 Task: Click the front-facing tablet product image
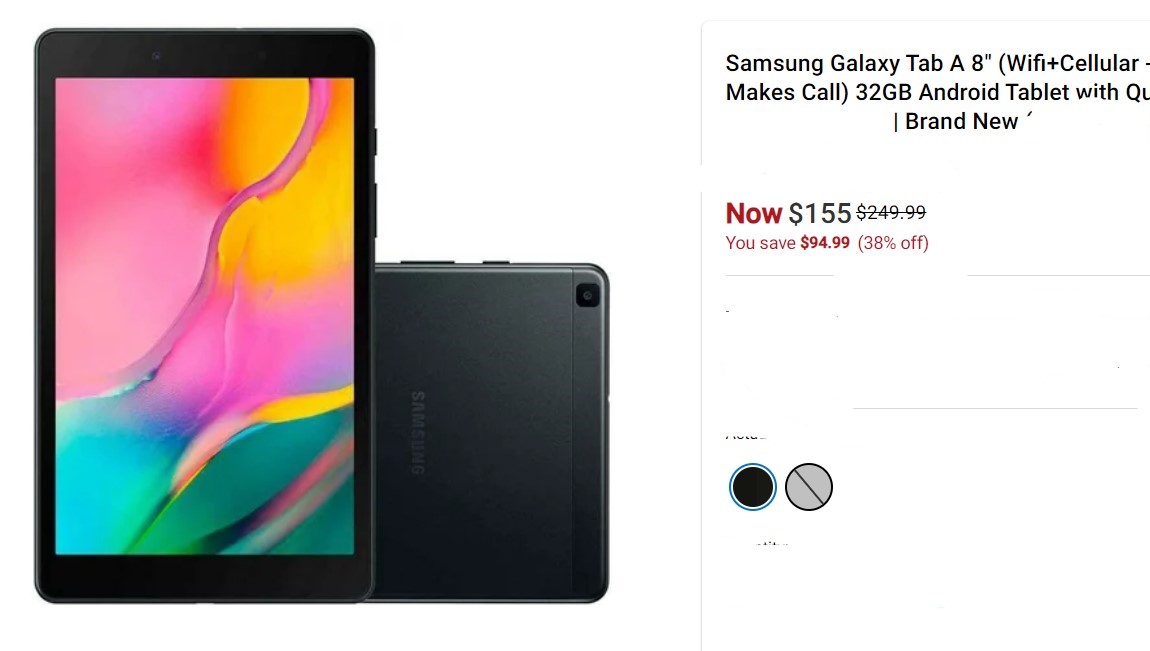205,316
